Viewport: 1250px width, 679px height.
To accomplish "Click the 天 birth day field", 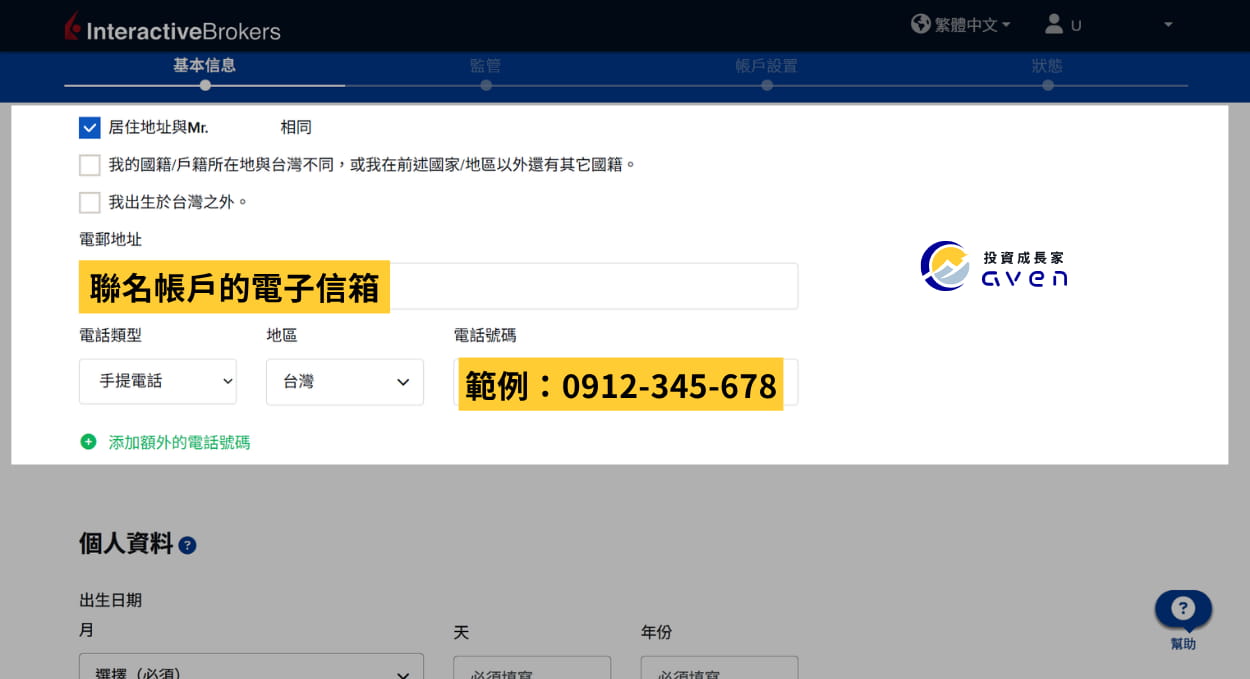I will pyautogui.click(x=532, y=668).
